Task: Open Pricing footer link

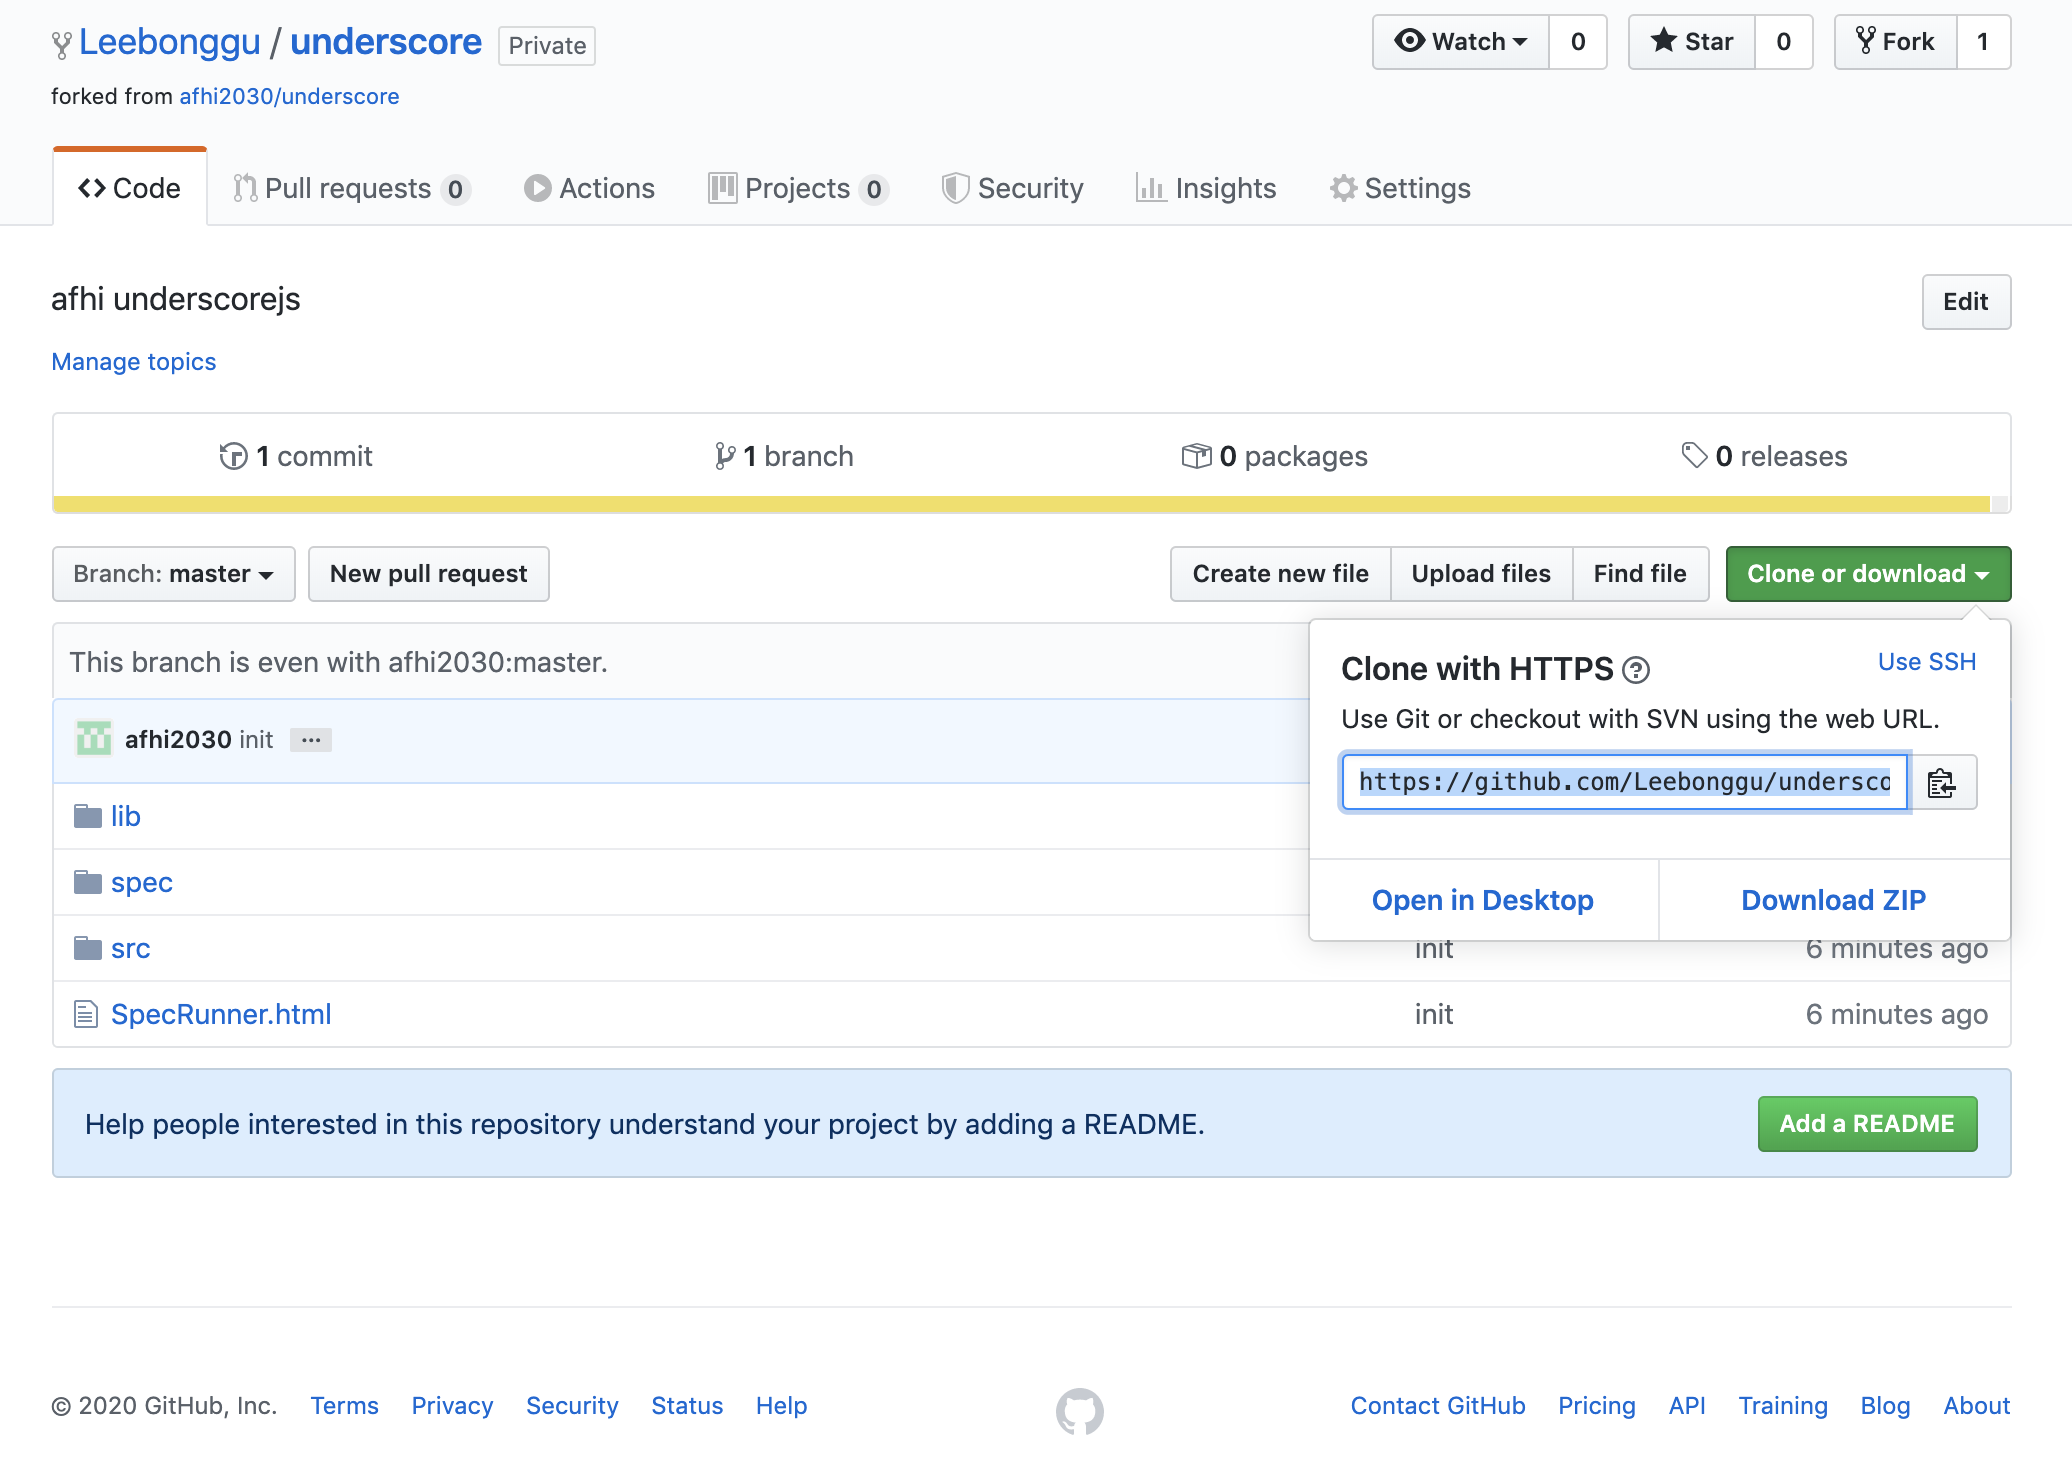Action: (1597, 1406)
